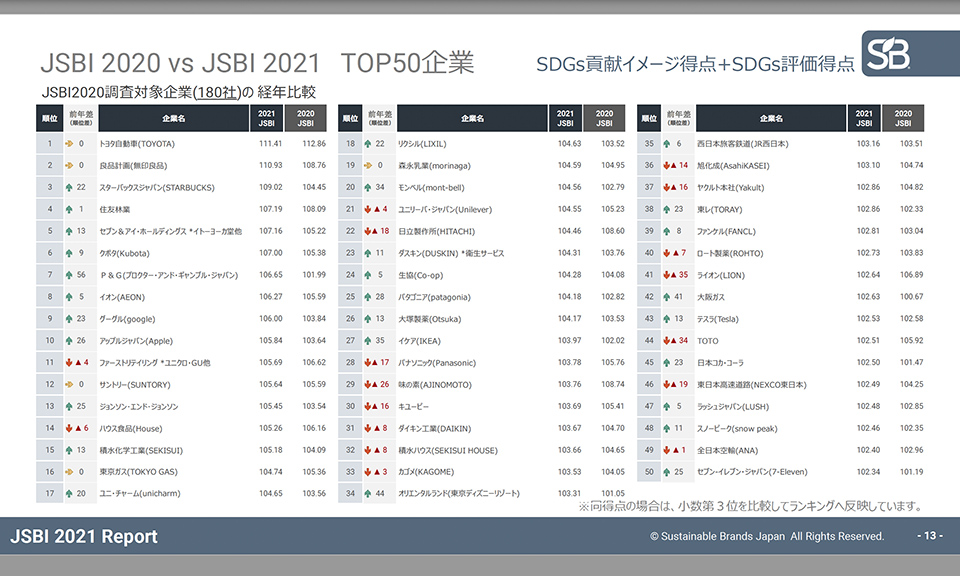960x576 pixels.
Task: Click the red down arrow in the ライオン(LION) row
Action: tap(669, 275)
